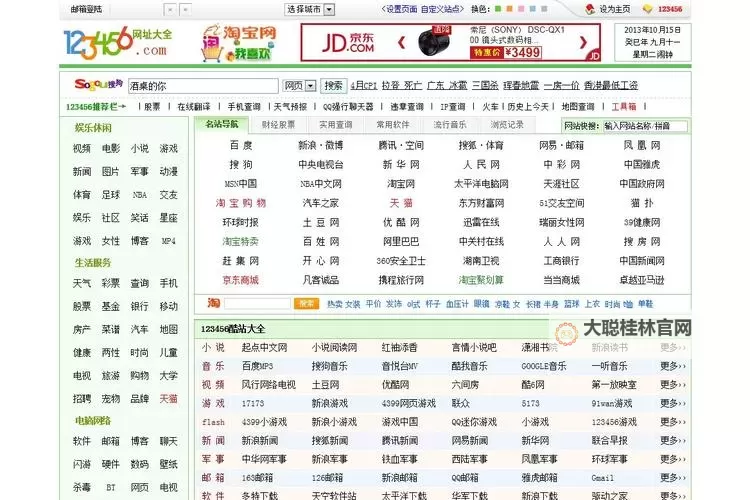
Task: Focus the Sogou search input field
Action: tap(203, 86)
